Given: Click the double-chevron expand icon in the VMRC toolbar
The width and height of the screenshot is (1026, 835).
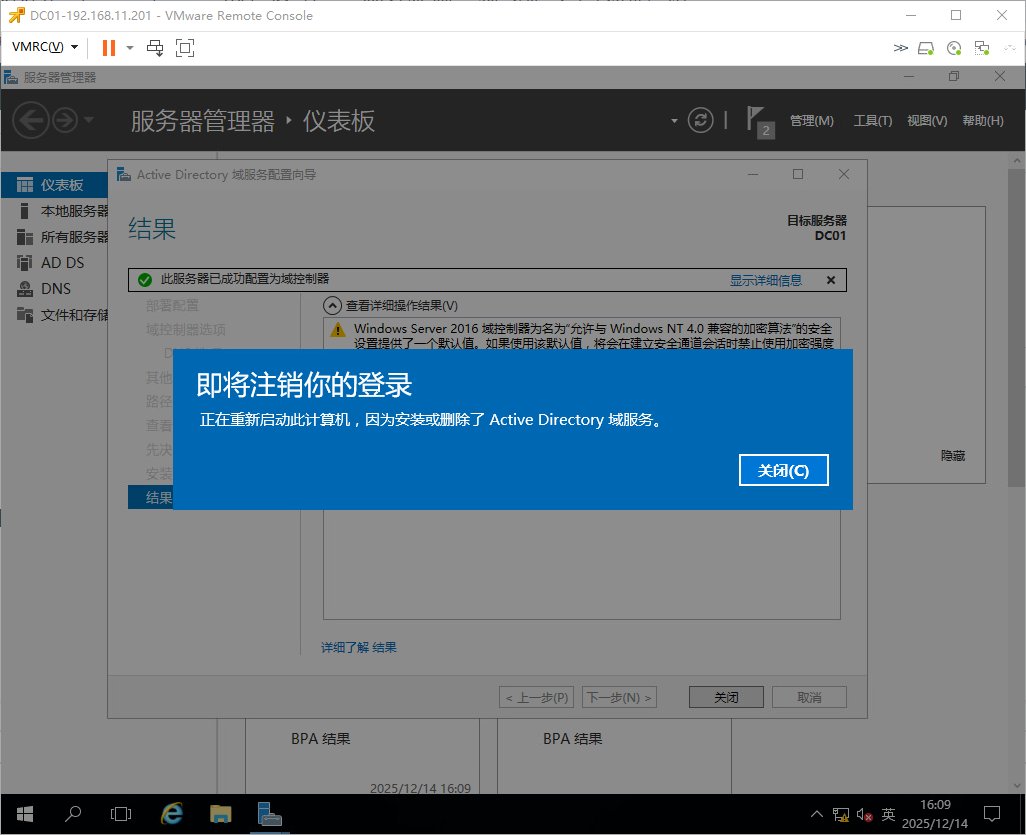Looking at the screenshot, I should 900,48.
